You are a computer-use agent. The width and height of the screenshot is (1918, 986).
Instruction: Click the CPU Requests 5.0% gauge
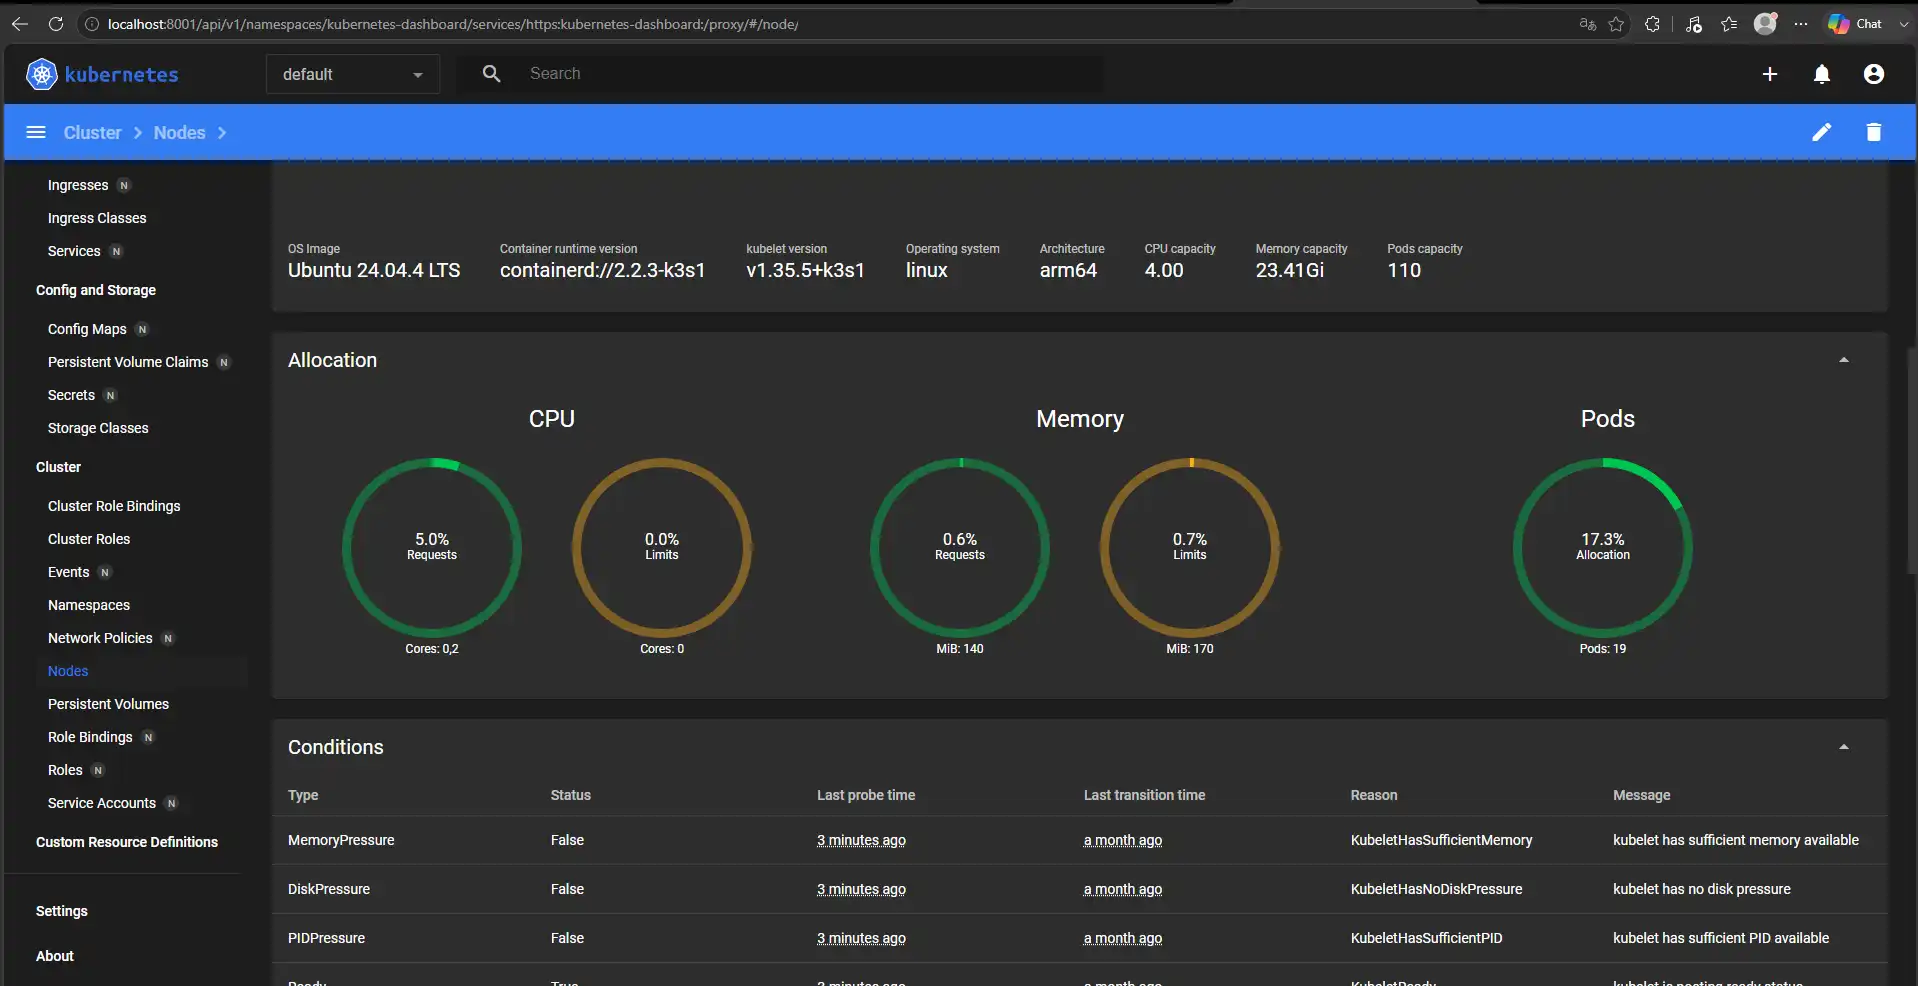(x=432, y=547)
